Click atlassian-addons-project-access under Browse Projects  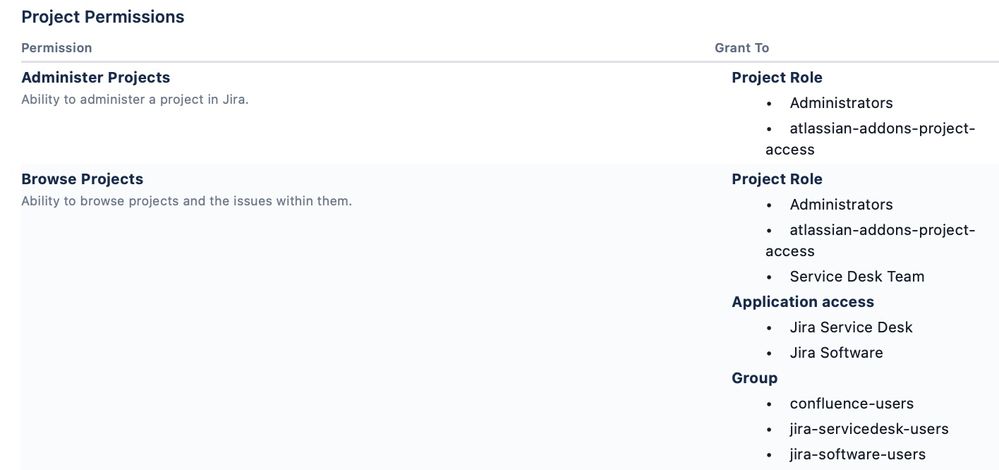870,241
